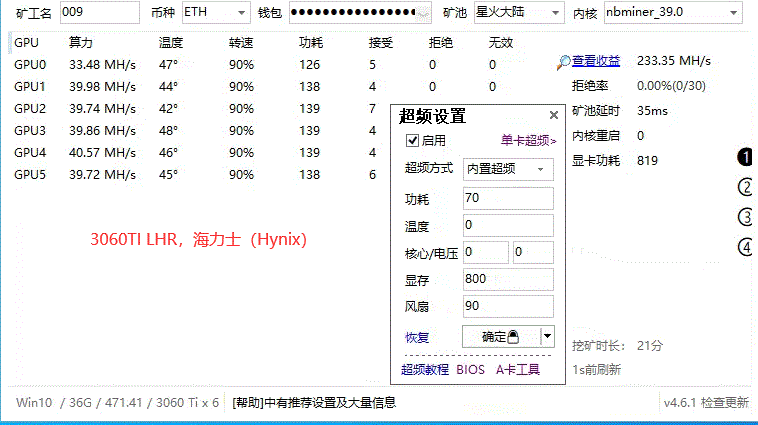Click the 确定 confirm button
The image size is (758, 425).
pyautogui.click(x=500, y=337)
